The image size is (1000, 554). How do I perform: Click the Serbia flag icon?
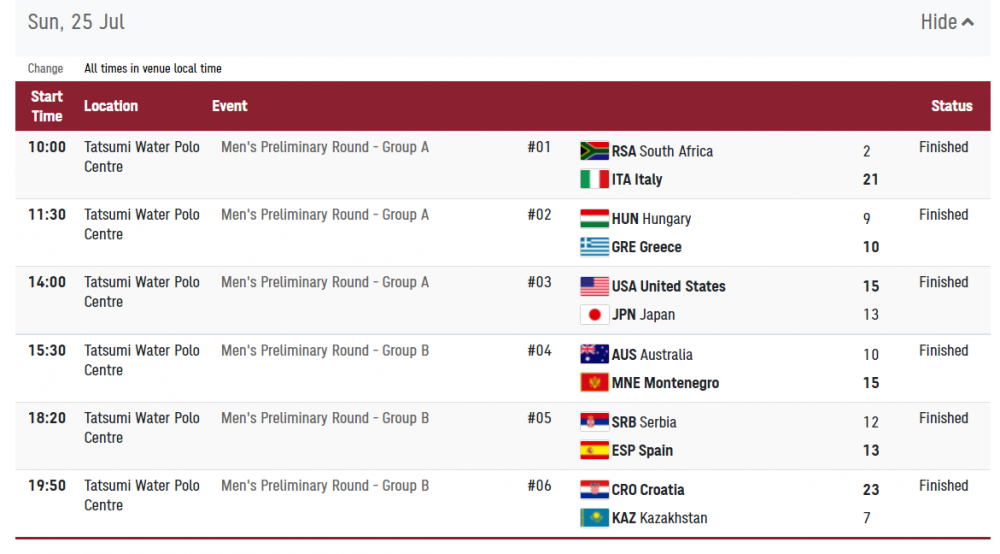[x=594, y=422]
